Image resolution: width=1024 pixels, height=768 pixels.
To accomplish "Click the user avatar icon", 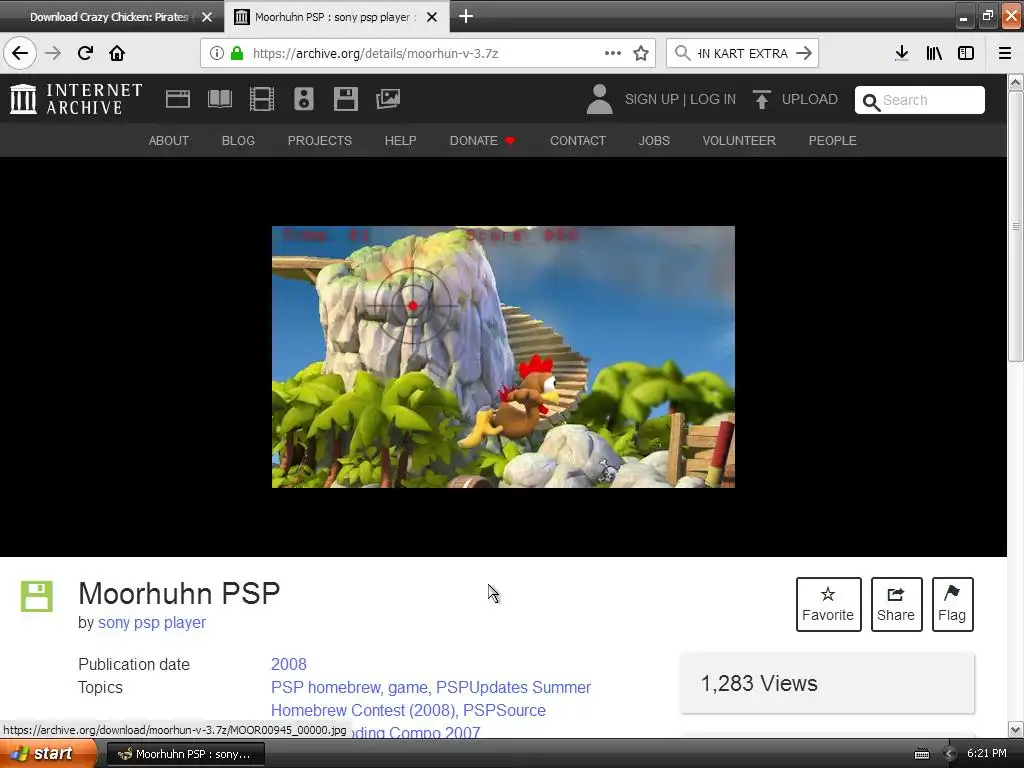I will [600, 99].
